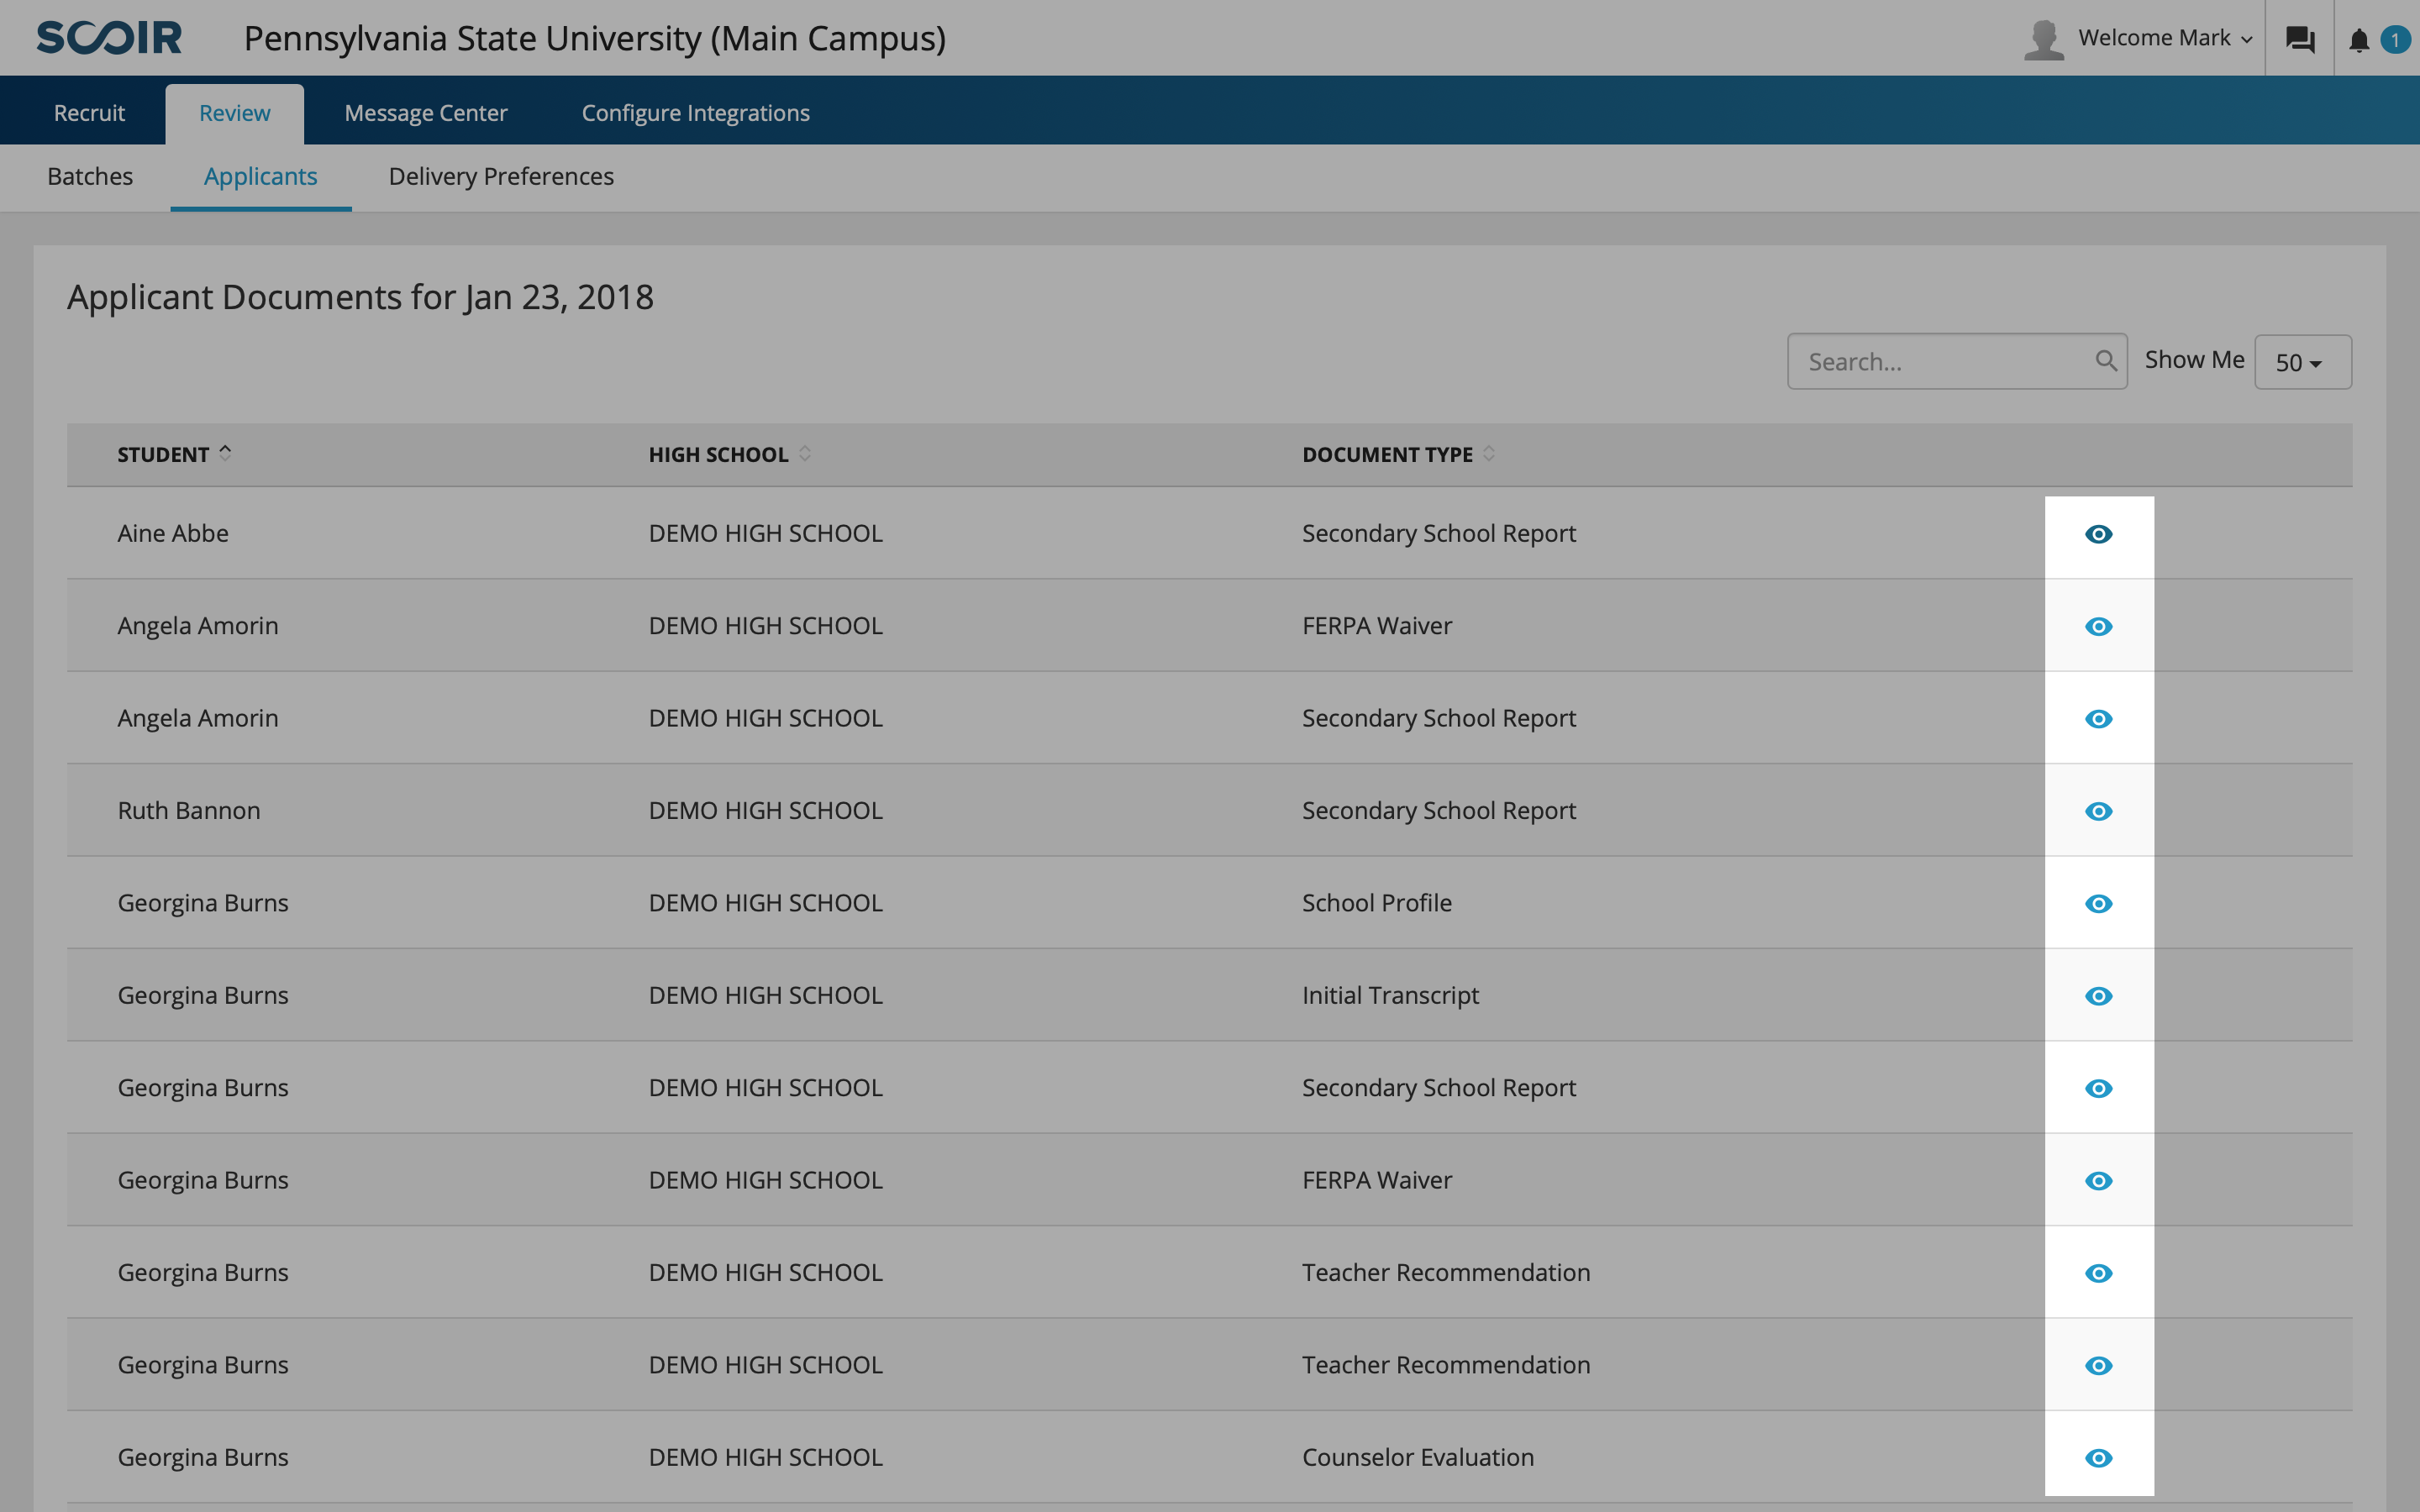Open the chat messages icon
This screenshot has height=1512, width=2420.
(2300, 39)
